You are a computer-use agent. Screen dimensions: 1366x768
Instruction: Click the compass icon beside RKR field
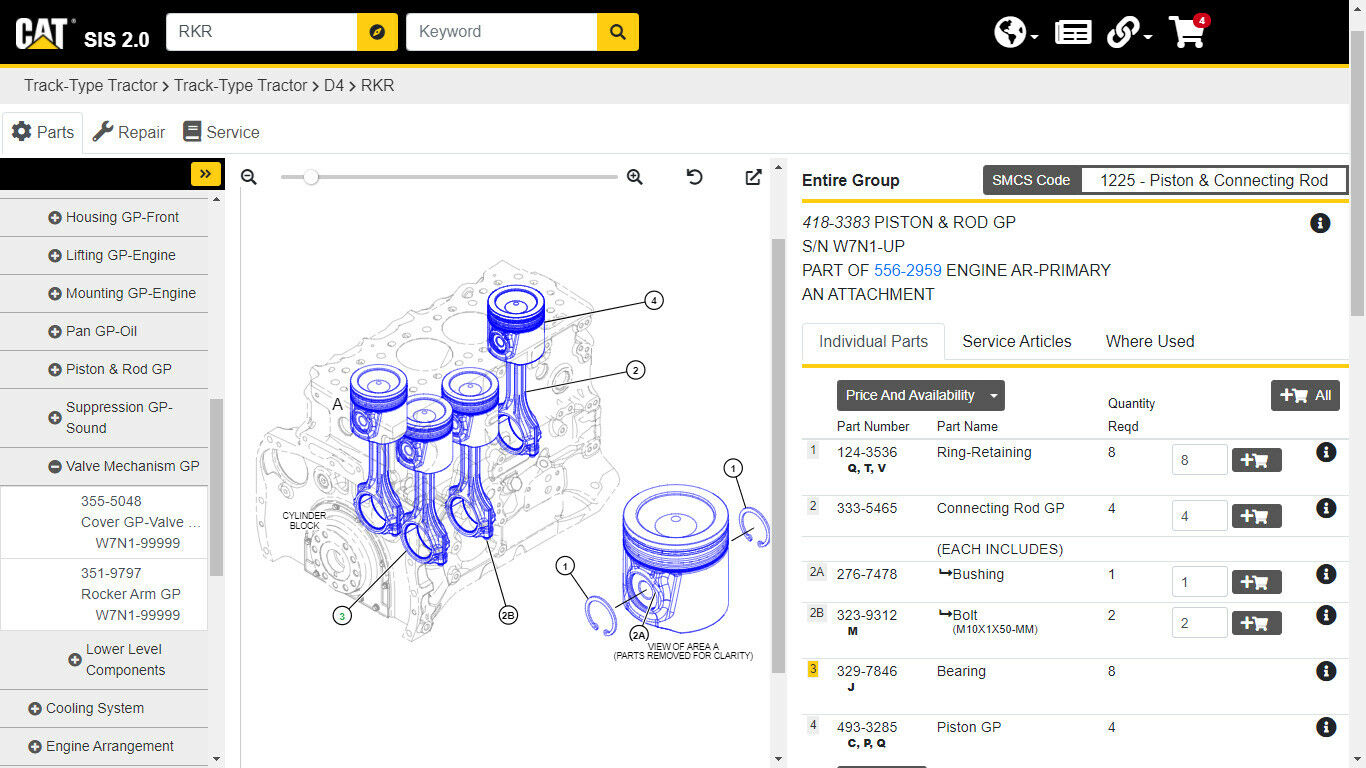pyautogui.click(x=377, y=32)
